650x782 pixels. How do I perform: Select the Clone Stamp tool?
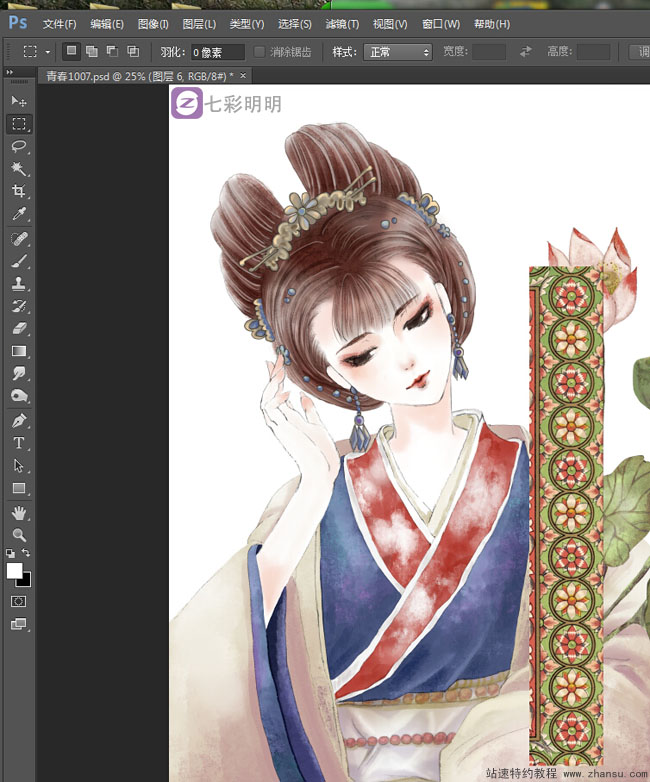point(19,284)
